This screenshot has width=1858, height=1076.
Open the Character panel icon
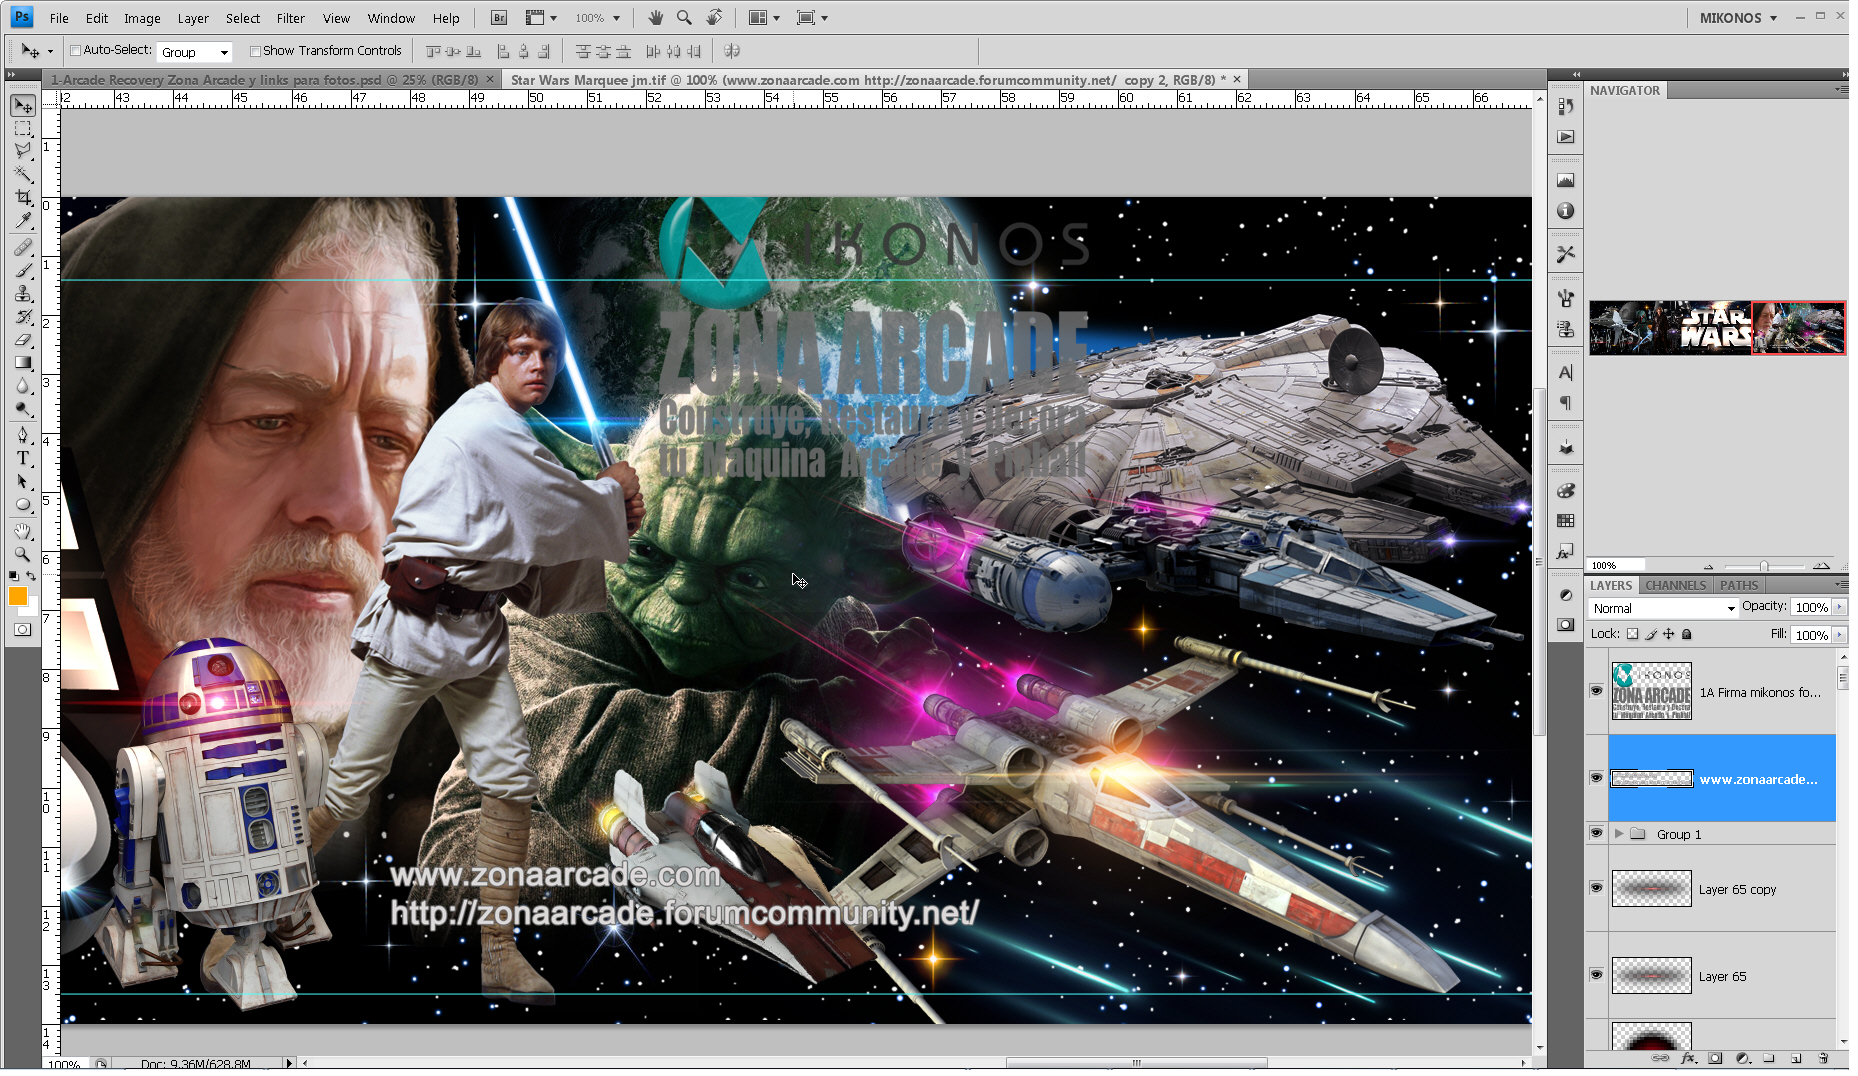pos(1566,373)
